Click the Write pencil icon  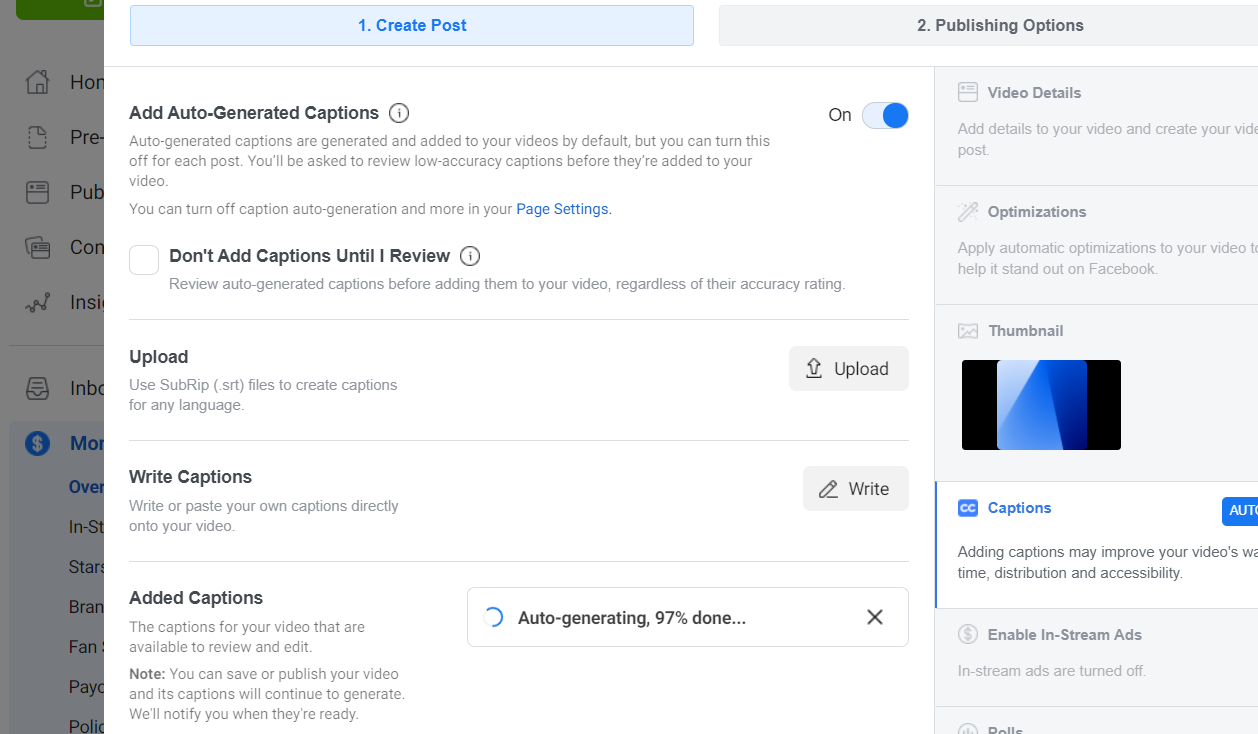[x=828, y=489]
